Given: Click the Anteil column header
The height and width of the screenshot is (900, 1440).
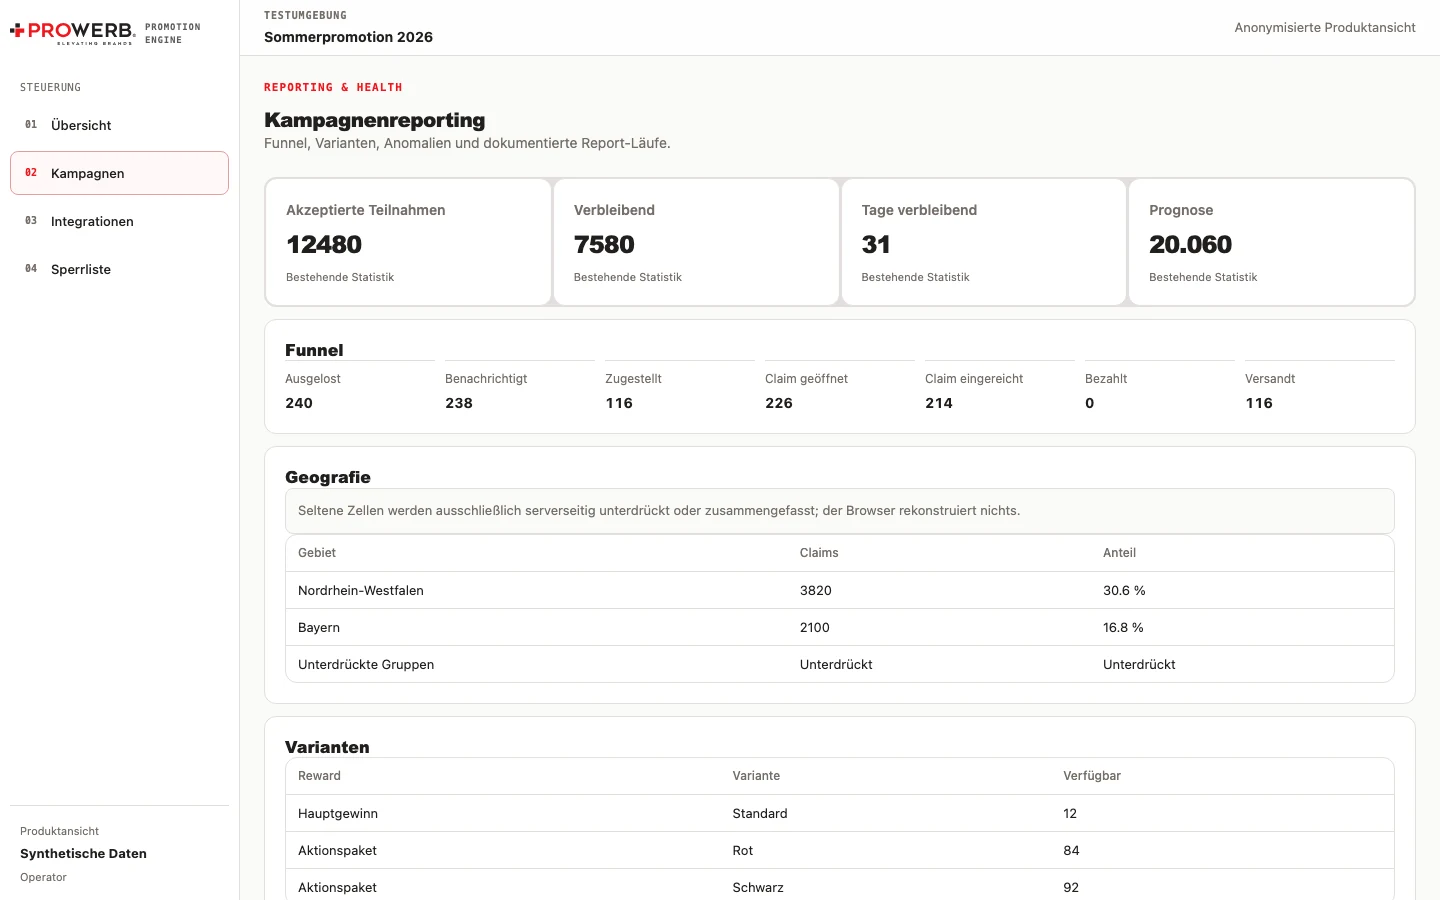Looking at the screenshot, I should pos(1119,553).
